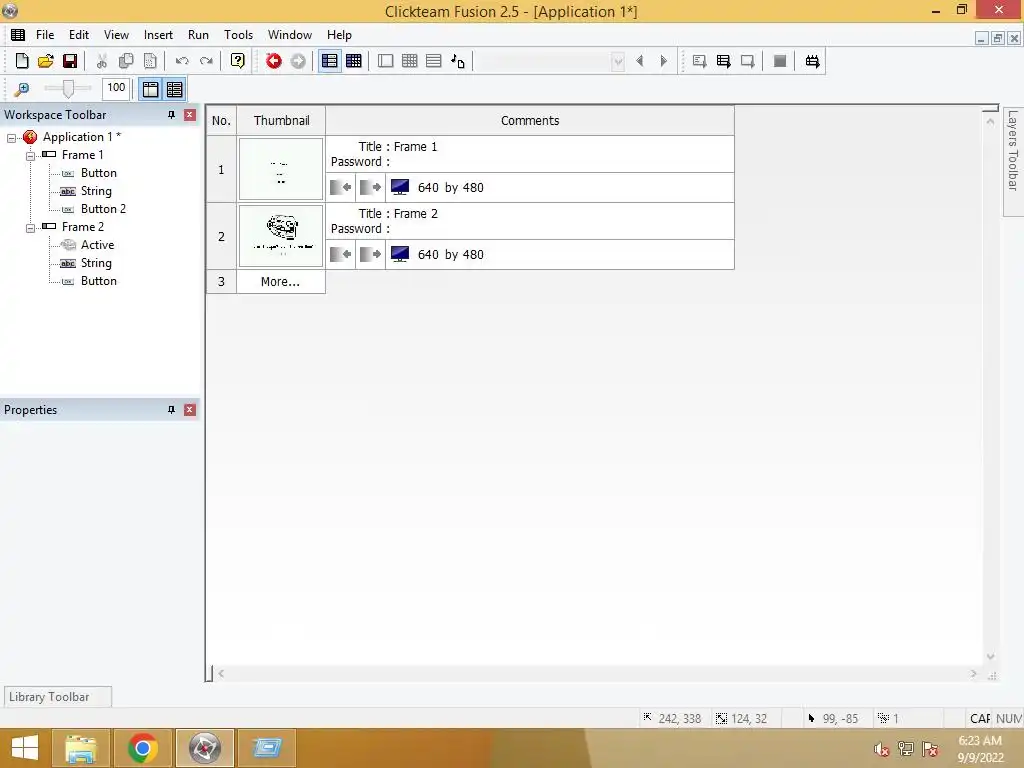Open the Storyboard Editor icon
The height and width of the screenshot is (768, 1024).
[x=330, y=61]
